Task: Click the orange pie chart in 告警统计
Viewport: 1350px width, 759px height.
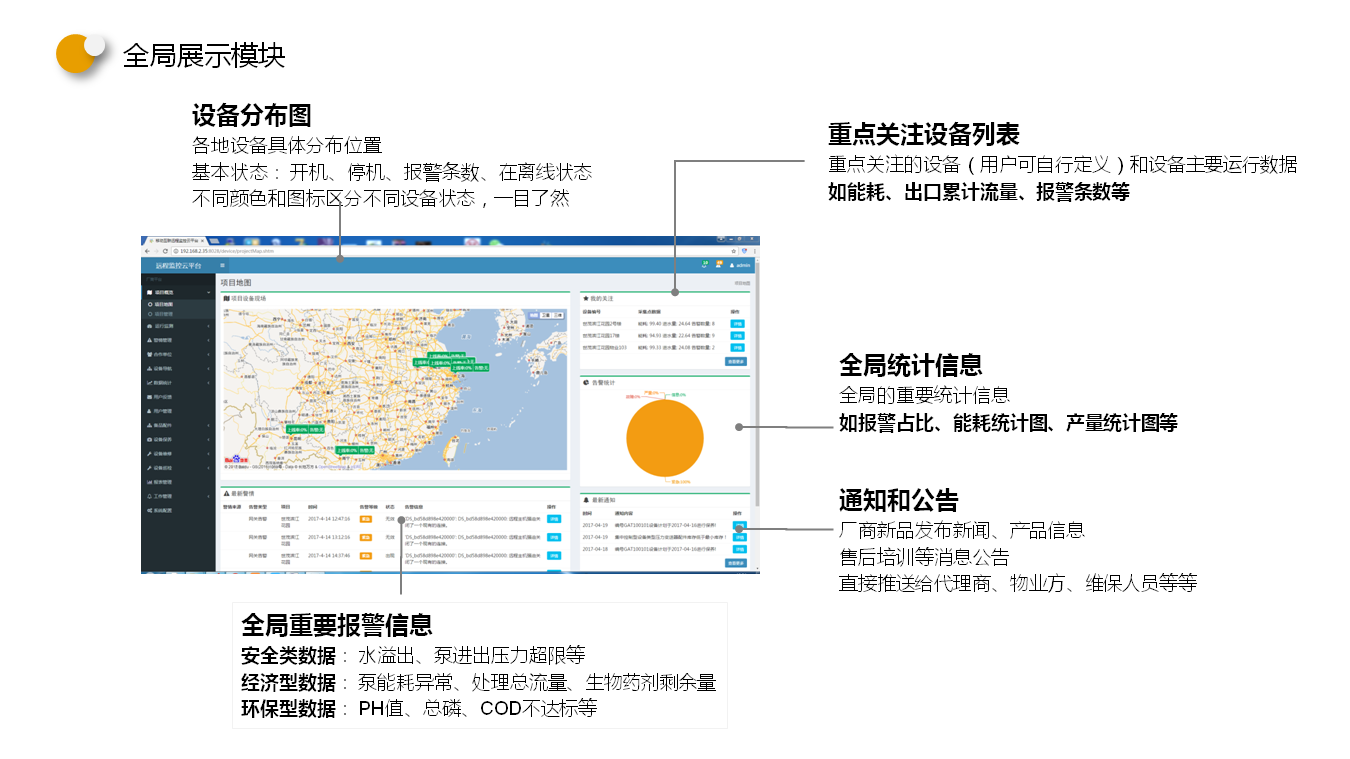Action: (x=665, y=438)
